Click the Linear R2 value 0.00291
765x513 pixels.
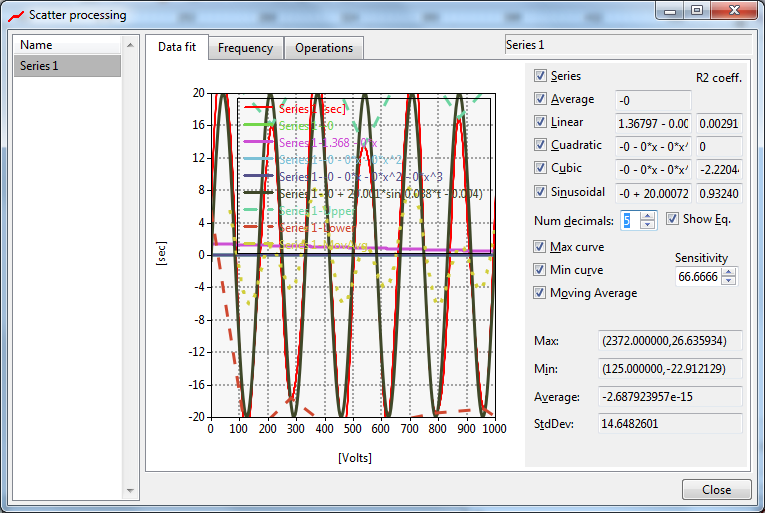pos(719,123)
